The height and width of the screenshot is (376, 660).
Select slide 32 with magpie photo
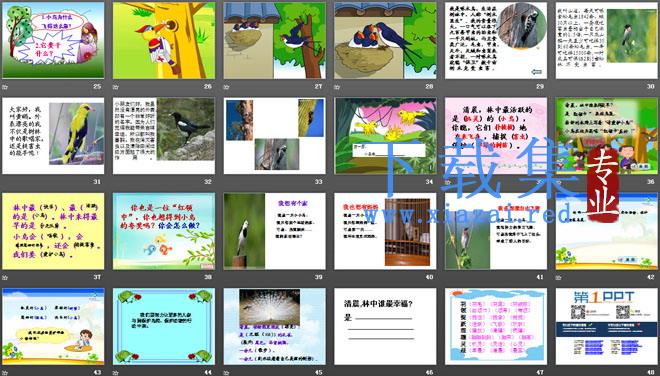click(164, 136)
